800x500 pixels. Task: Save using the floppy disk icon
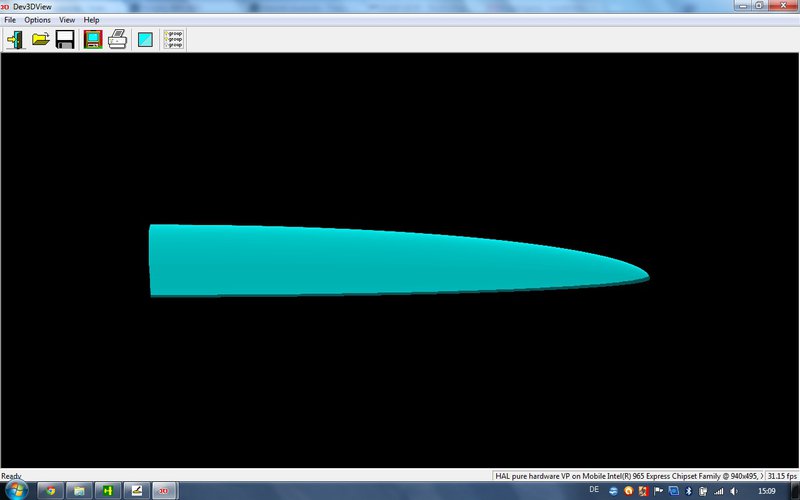coord(65,40)
